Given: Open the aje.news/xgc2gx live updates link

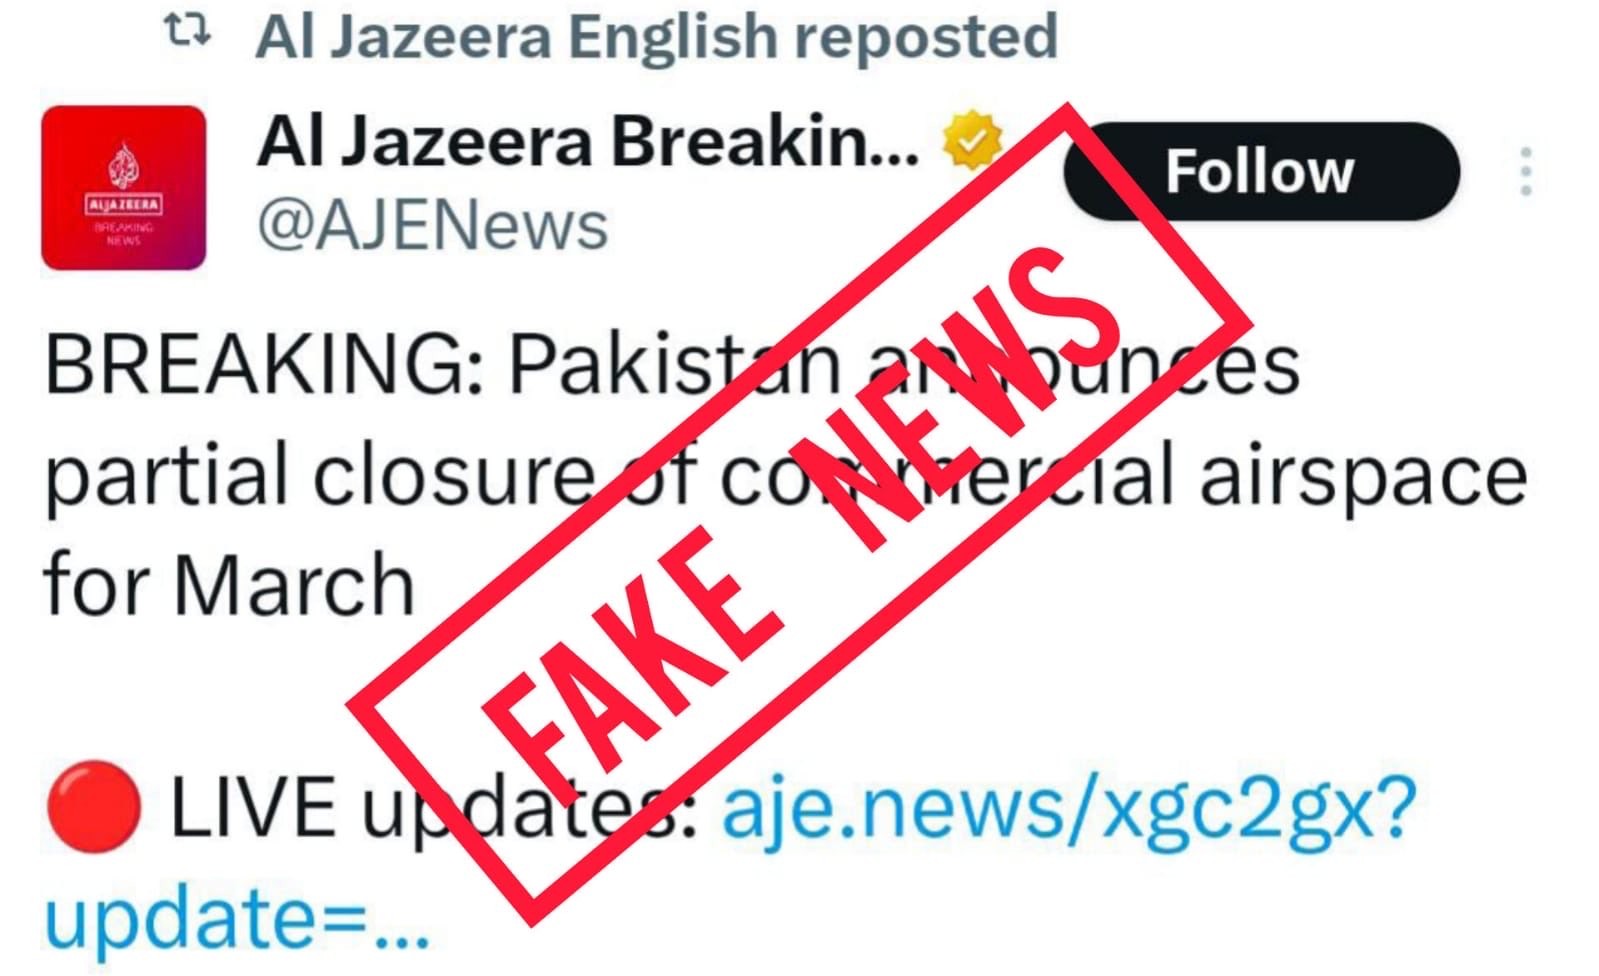Looking at the screenshot, I should [1069, 809].
